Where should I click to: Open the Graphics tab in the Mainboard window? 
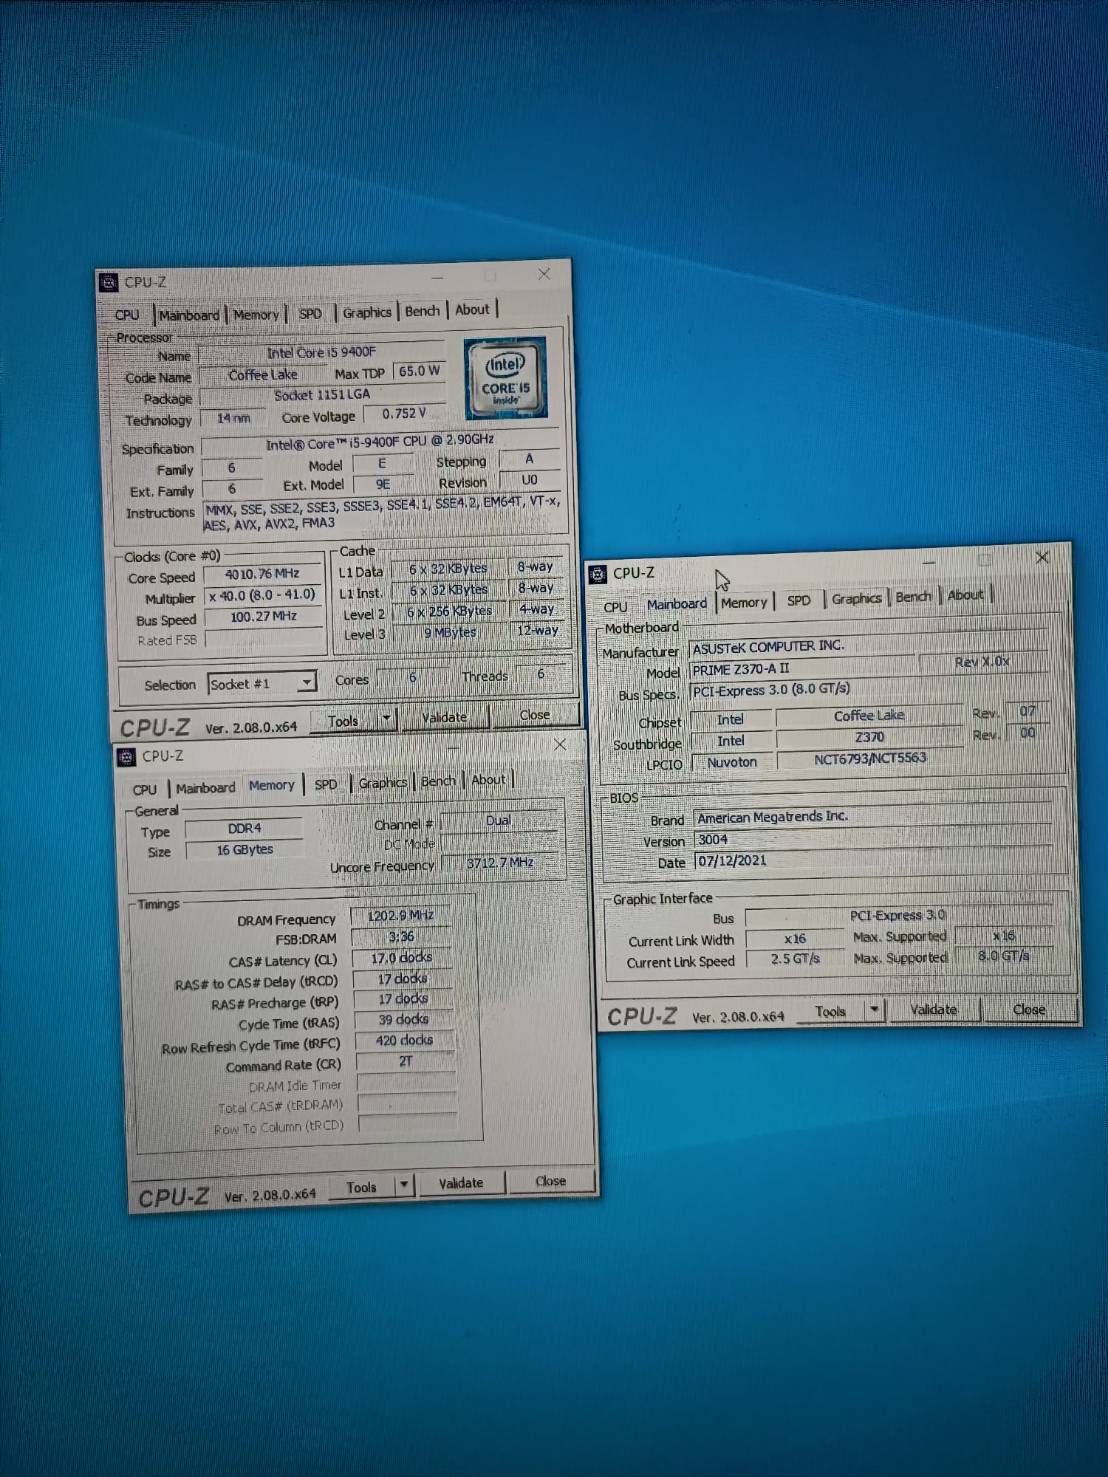857,598
